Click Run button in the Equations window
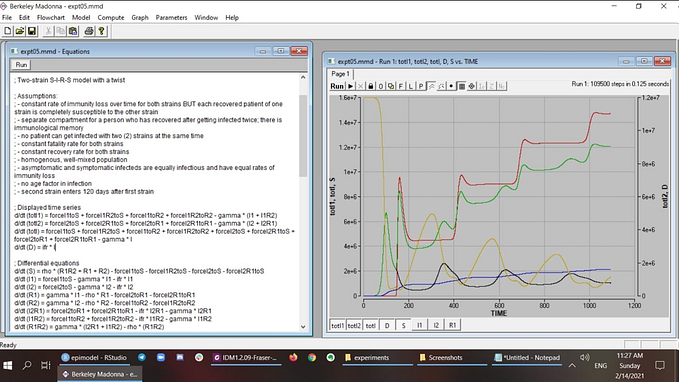679x382 pixels. pos(21,65)
